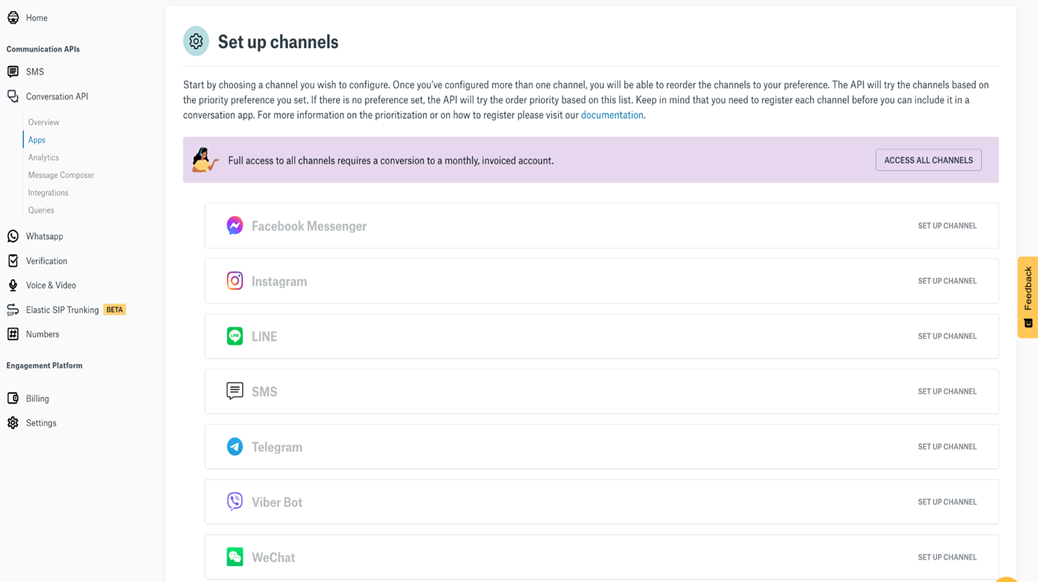Open Whatsapp from the sidebar

pyautogui.click(x=43, y=236)
